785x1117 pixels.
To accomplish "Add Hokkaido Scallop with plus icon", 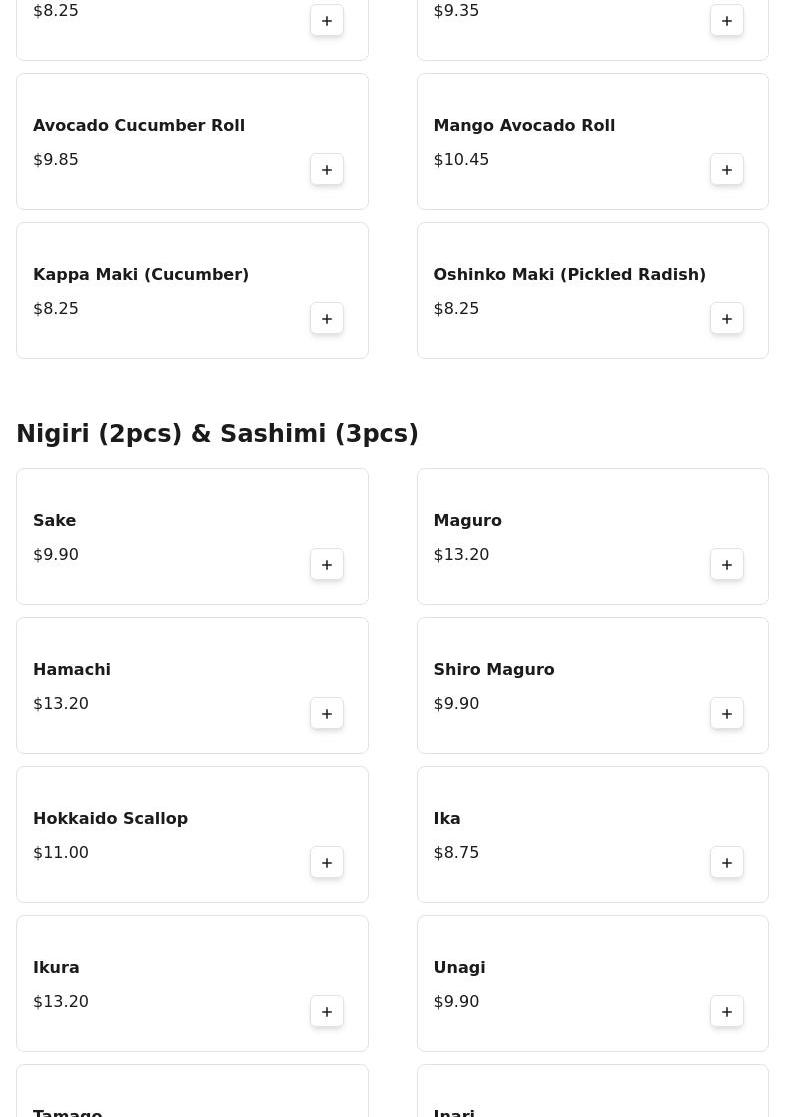I will [x=327, y=863].
